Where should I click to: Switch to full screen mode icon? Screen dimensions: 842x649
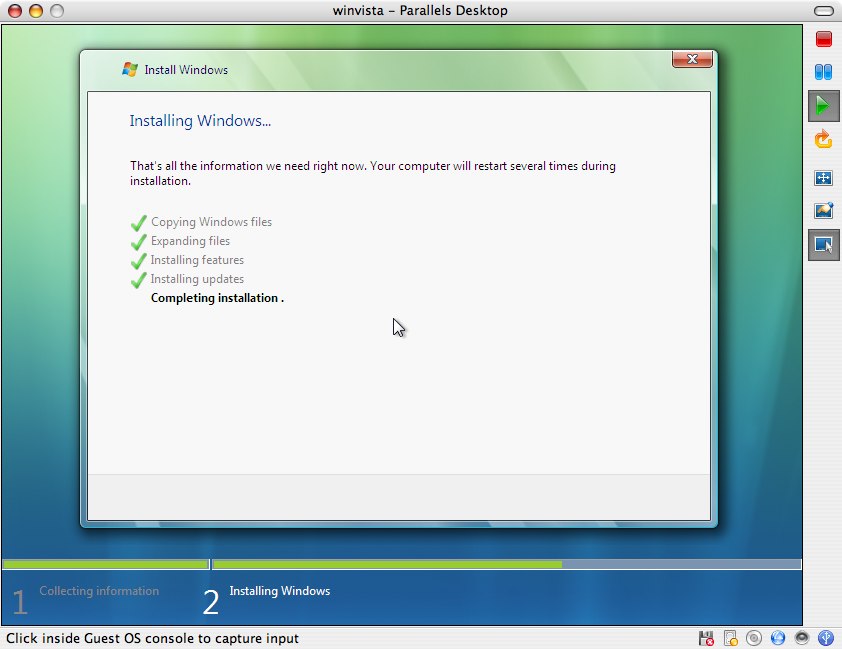click(x=823, y=178)
